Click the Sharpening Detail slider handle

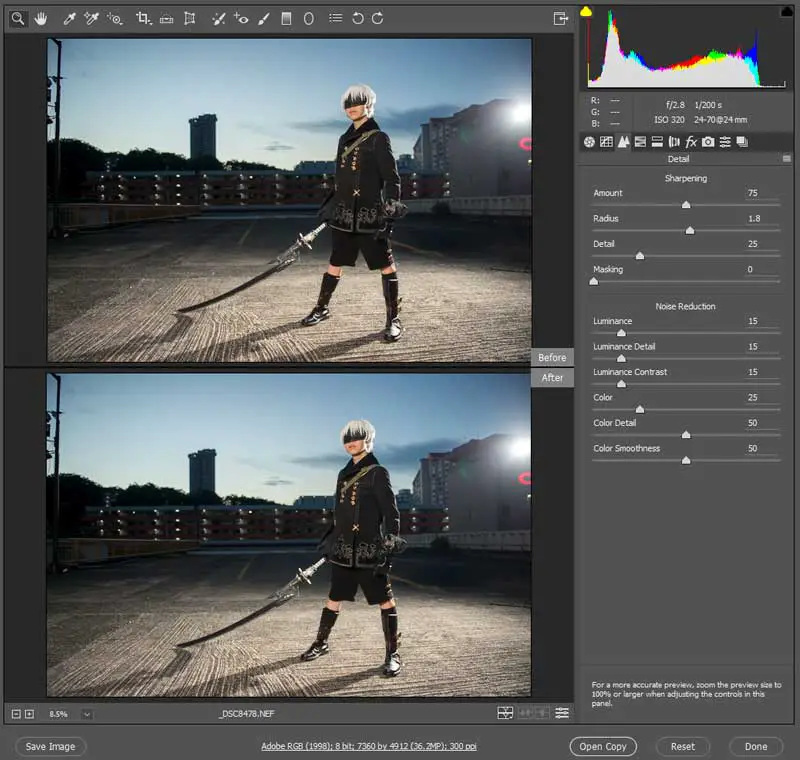tap(640, 256)
